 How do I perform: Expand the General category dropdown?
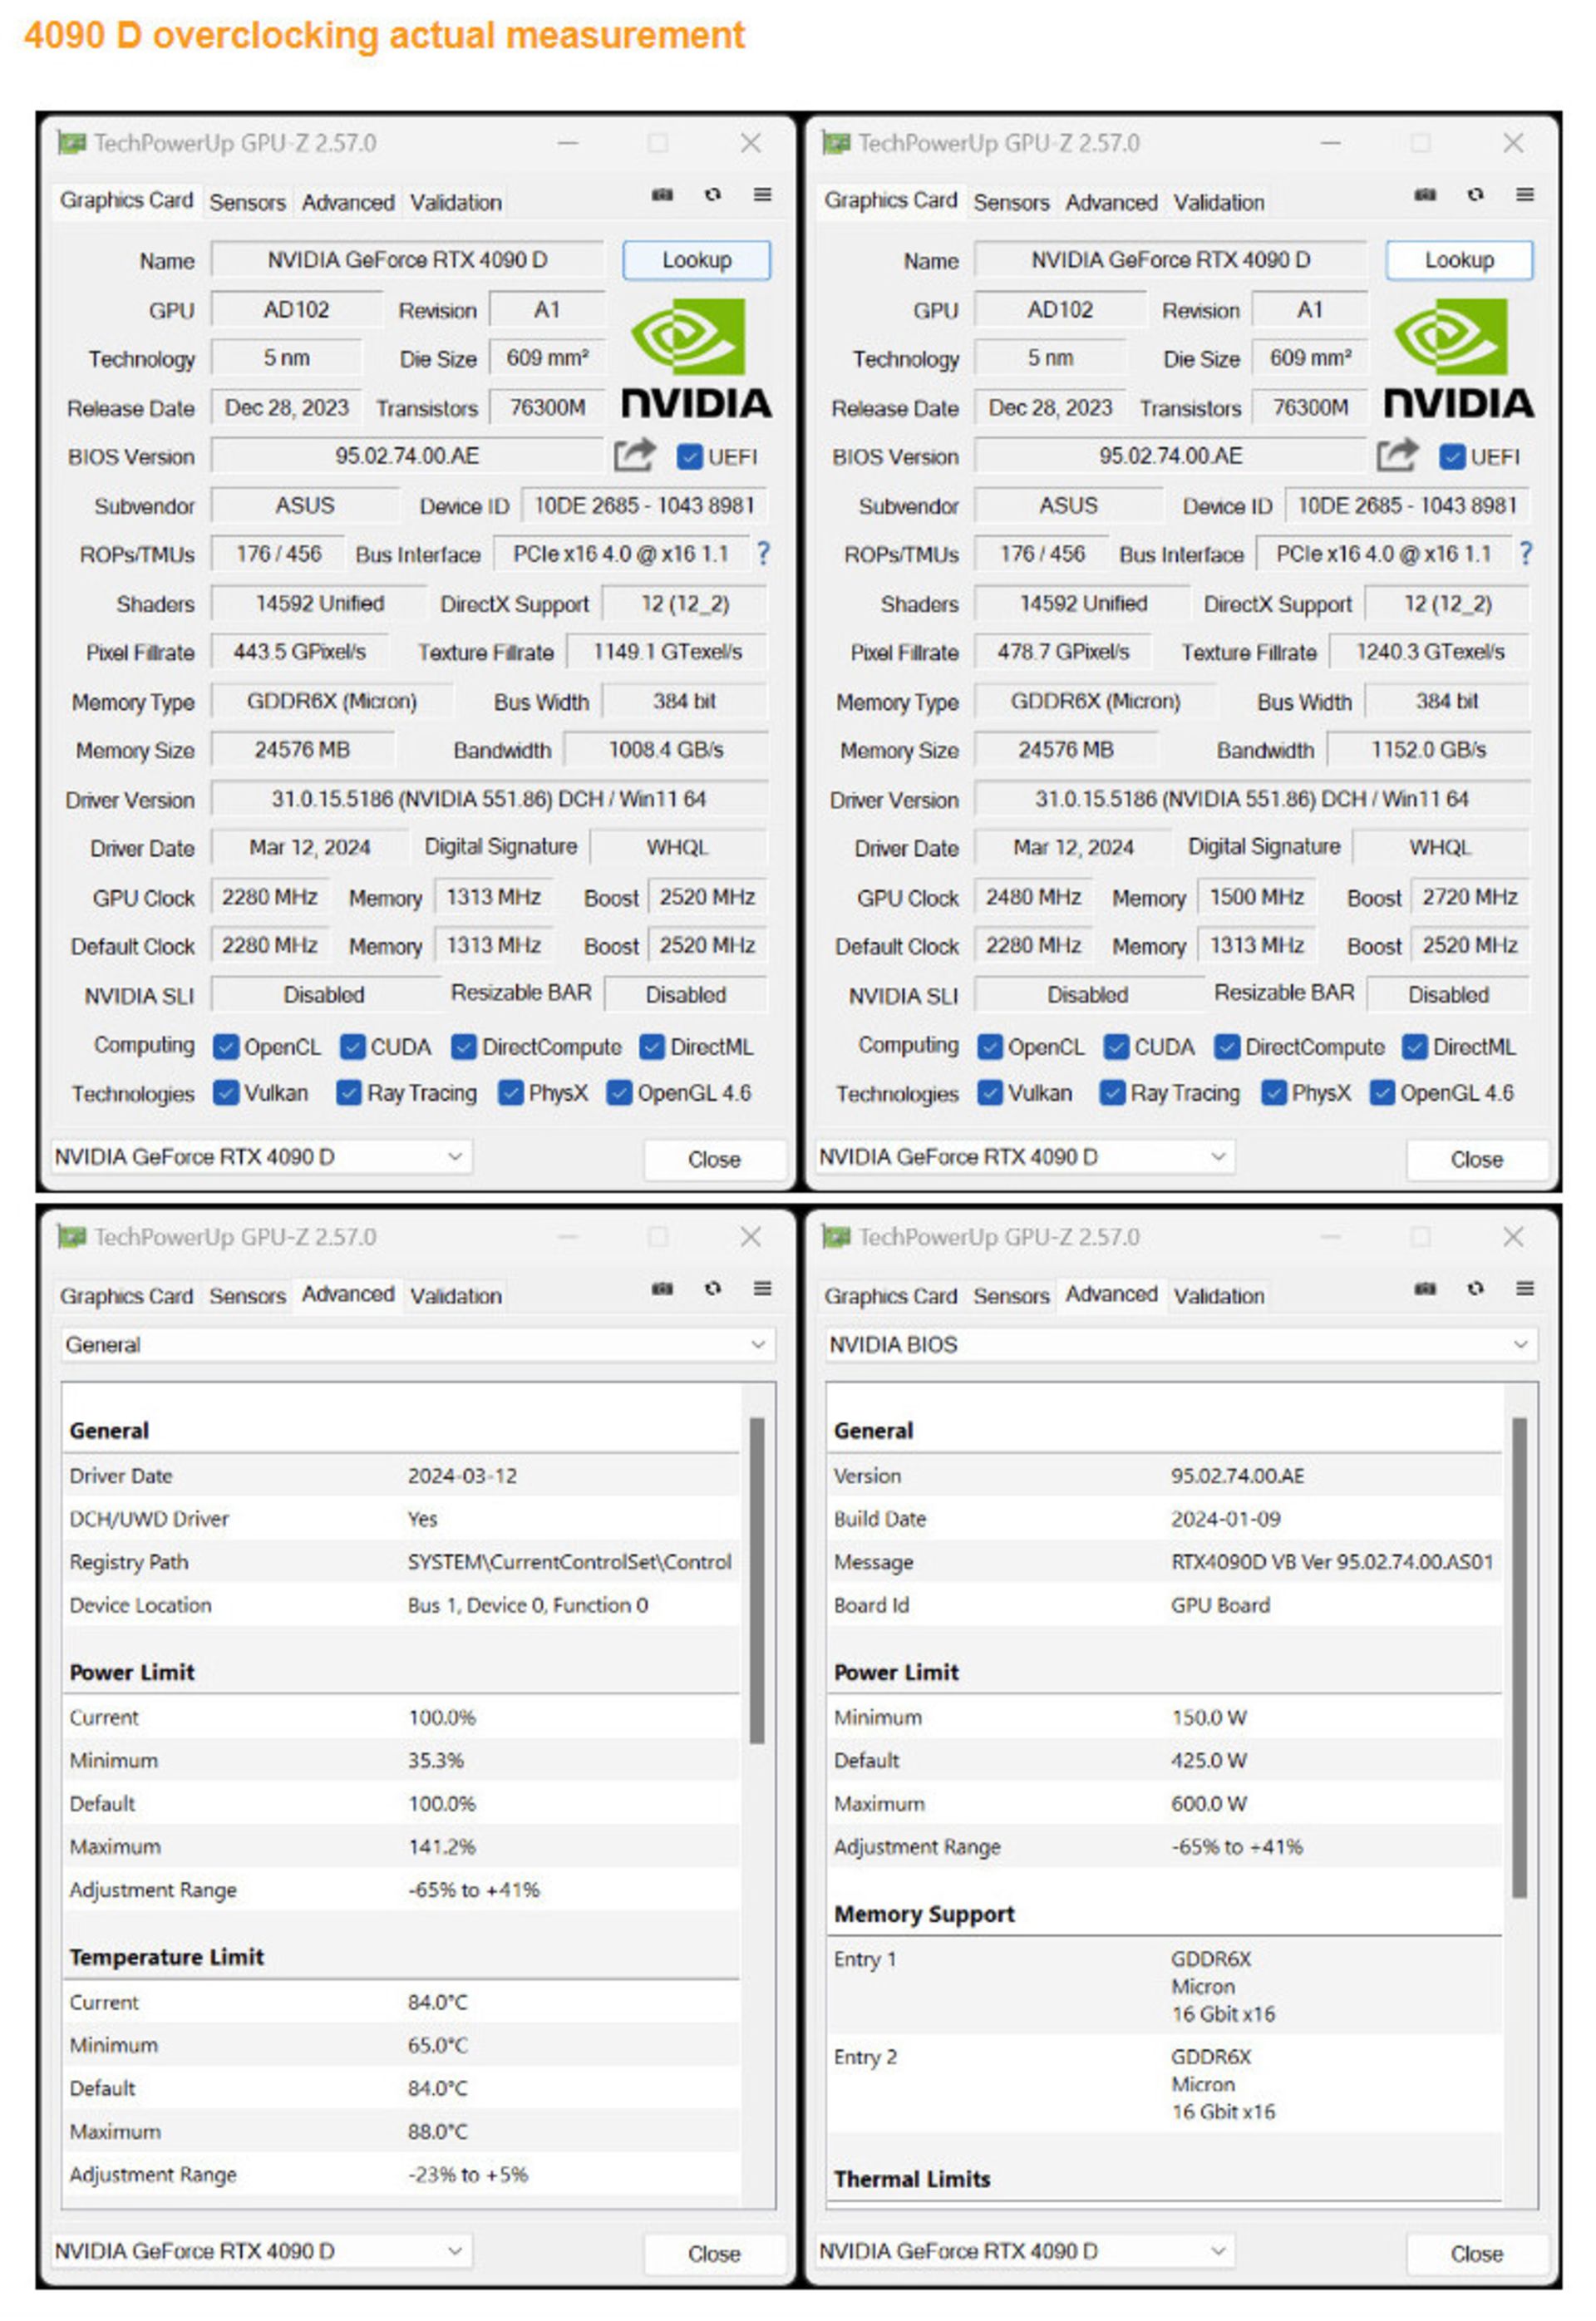pos(418,1345)
